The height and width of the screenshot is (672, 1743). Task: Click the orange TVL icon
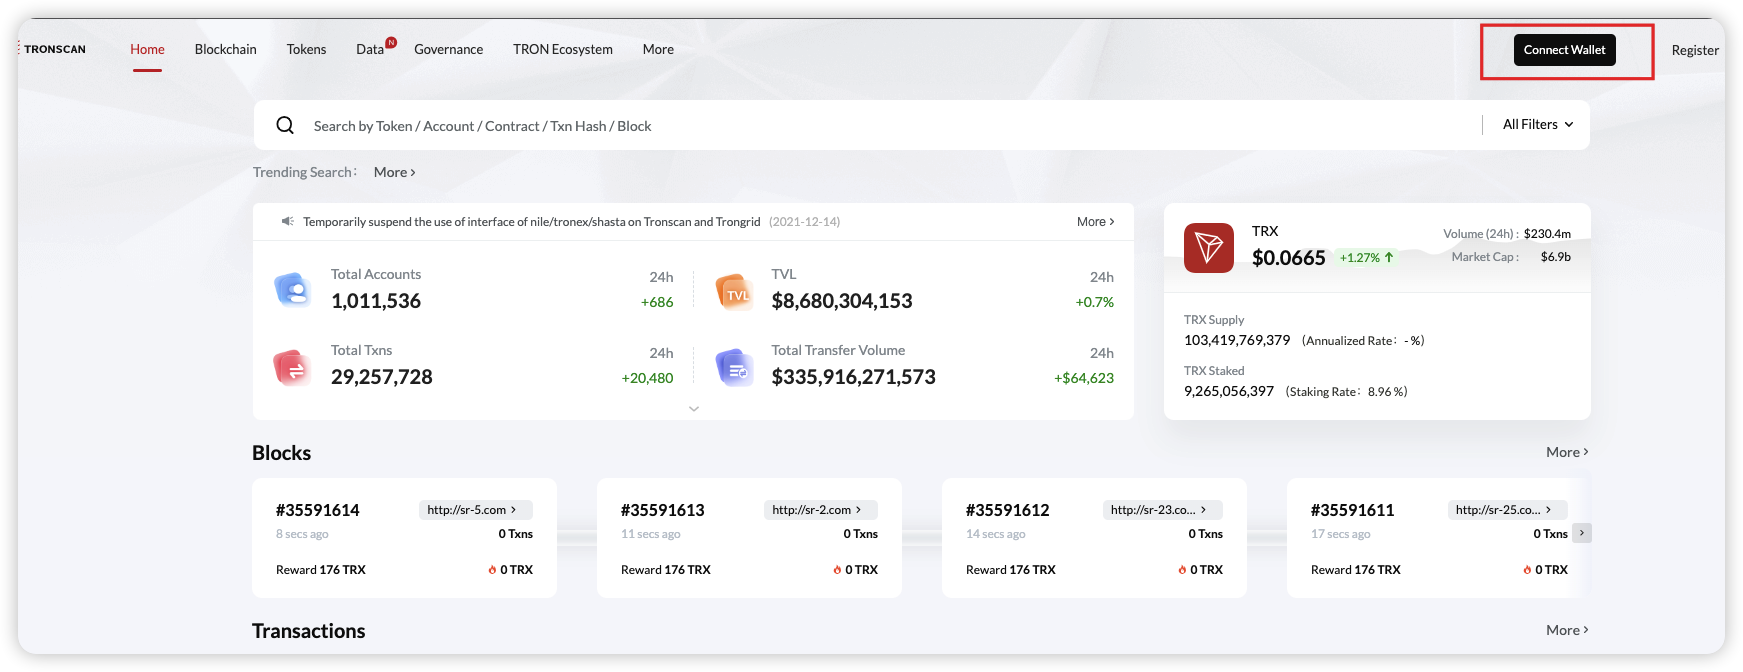pyautogui.click(x=734, y=292)
